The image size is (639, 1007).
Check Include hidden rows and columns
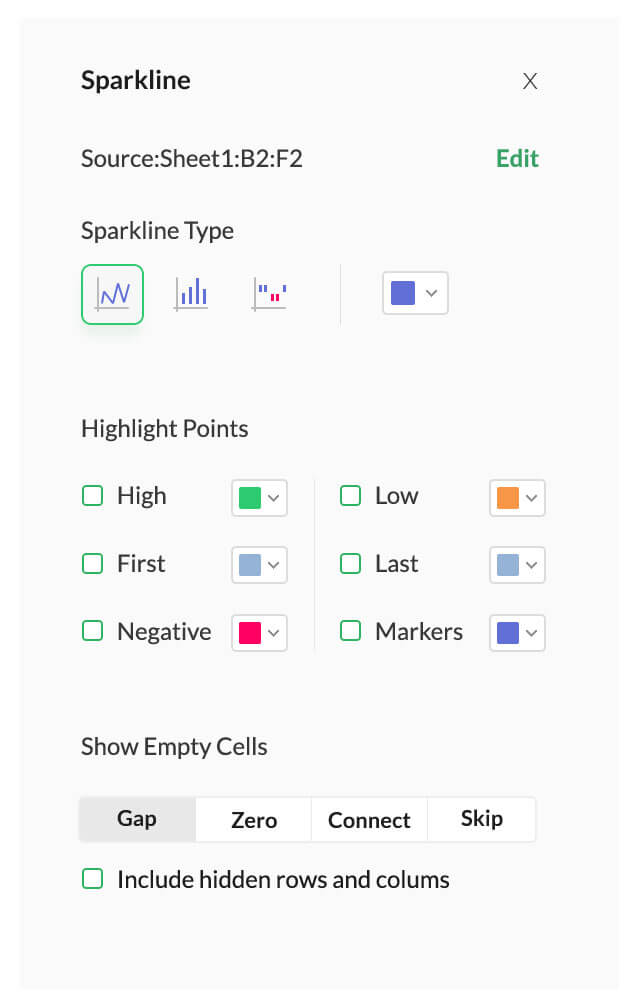[92, 879]
